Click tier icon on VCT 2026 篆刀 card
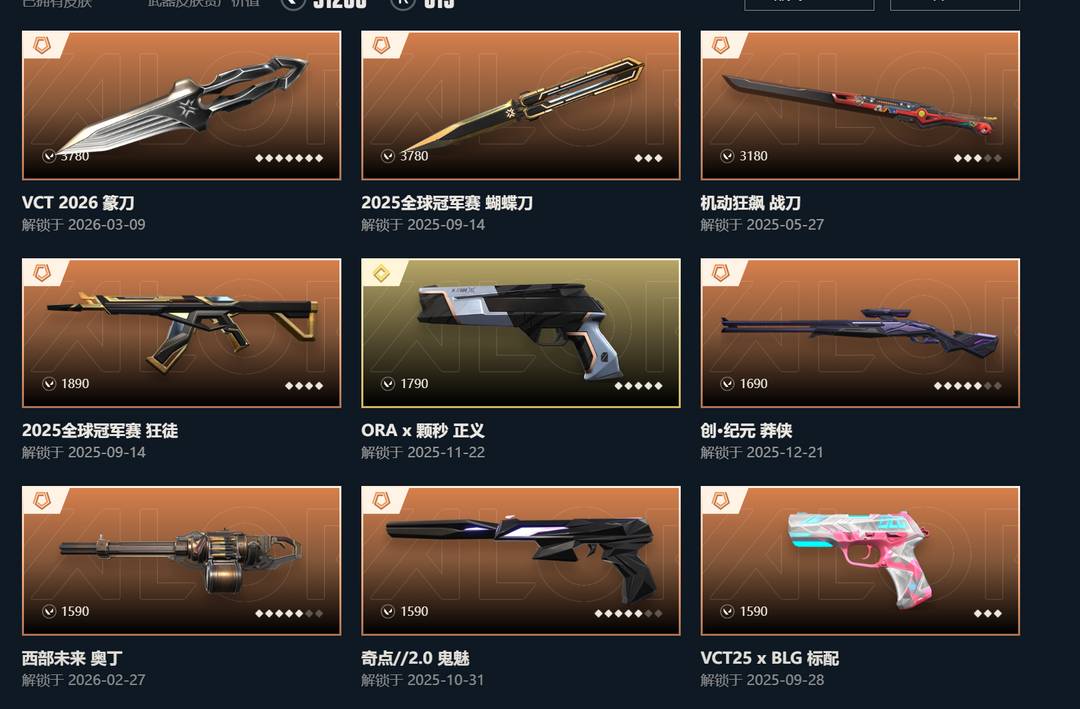Screen dimensions: 1080x709 click(42, 45)
